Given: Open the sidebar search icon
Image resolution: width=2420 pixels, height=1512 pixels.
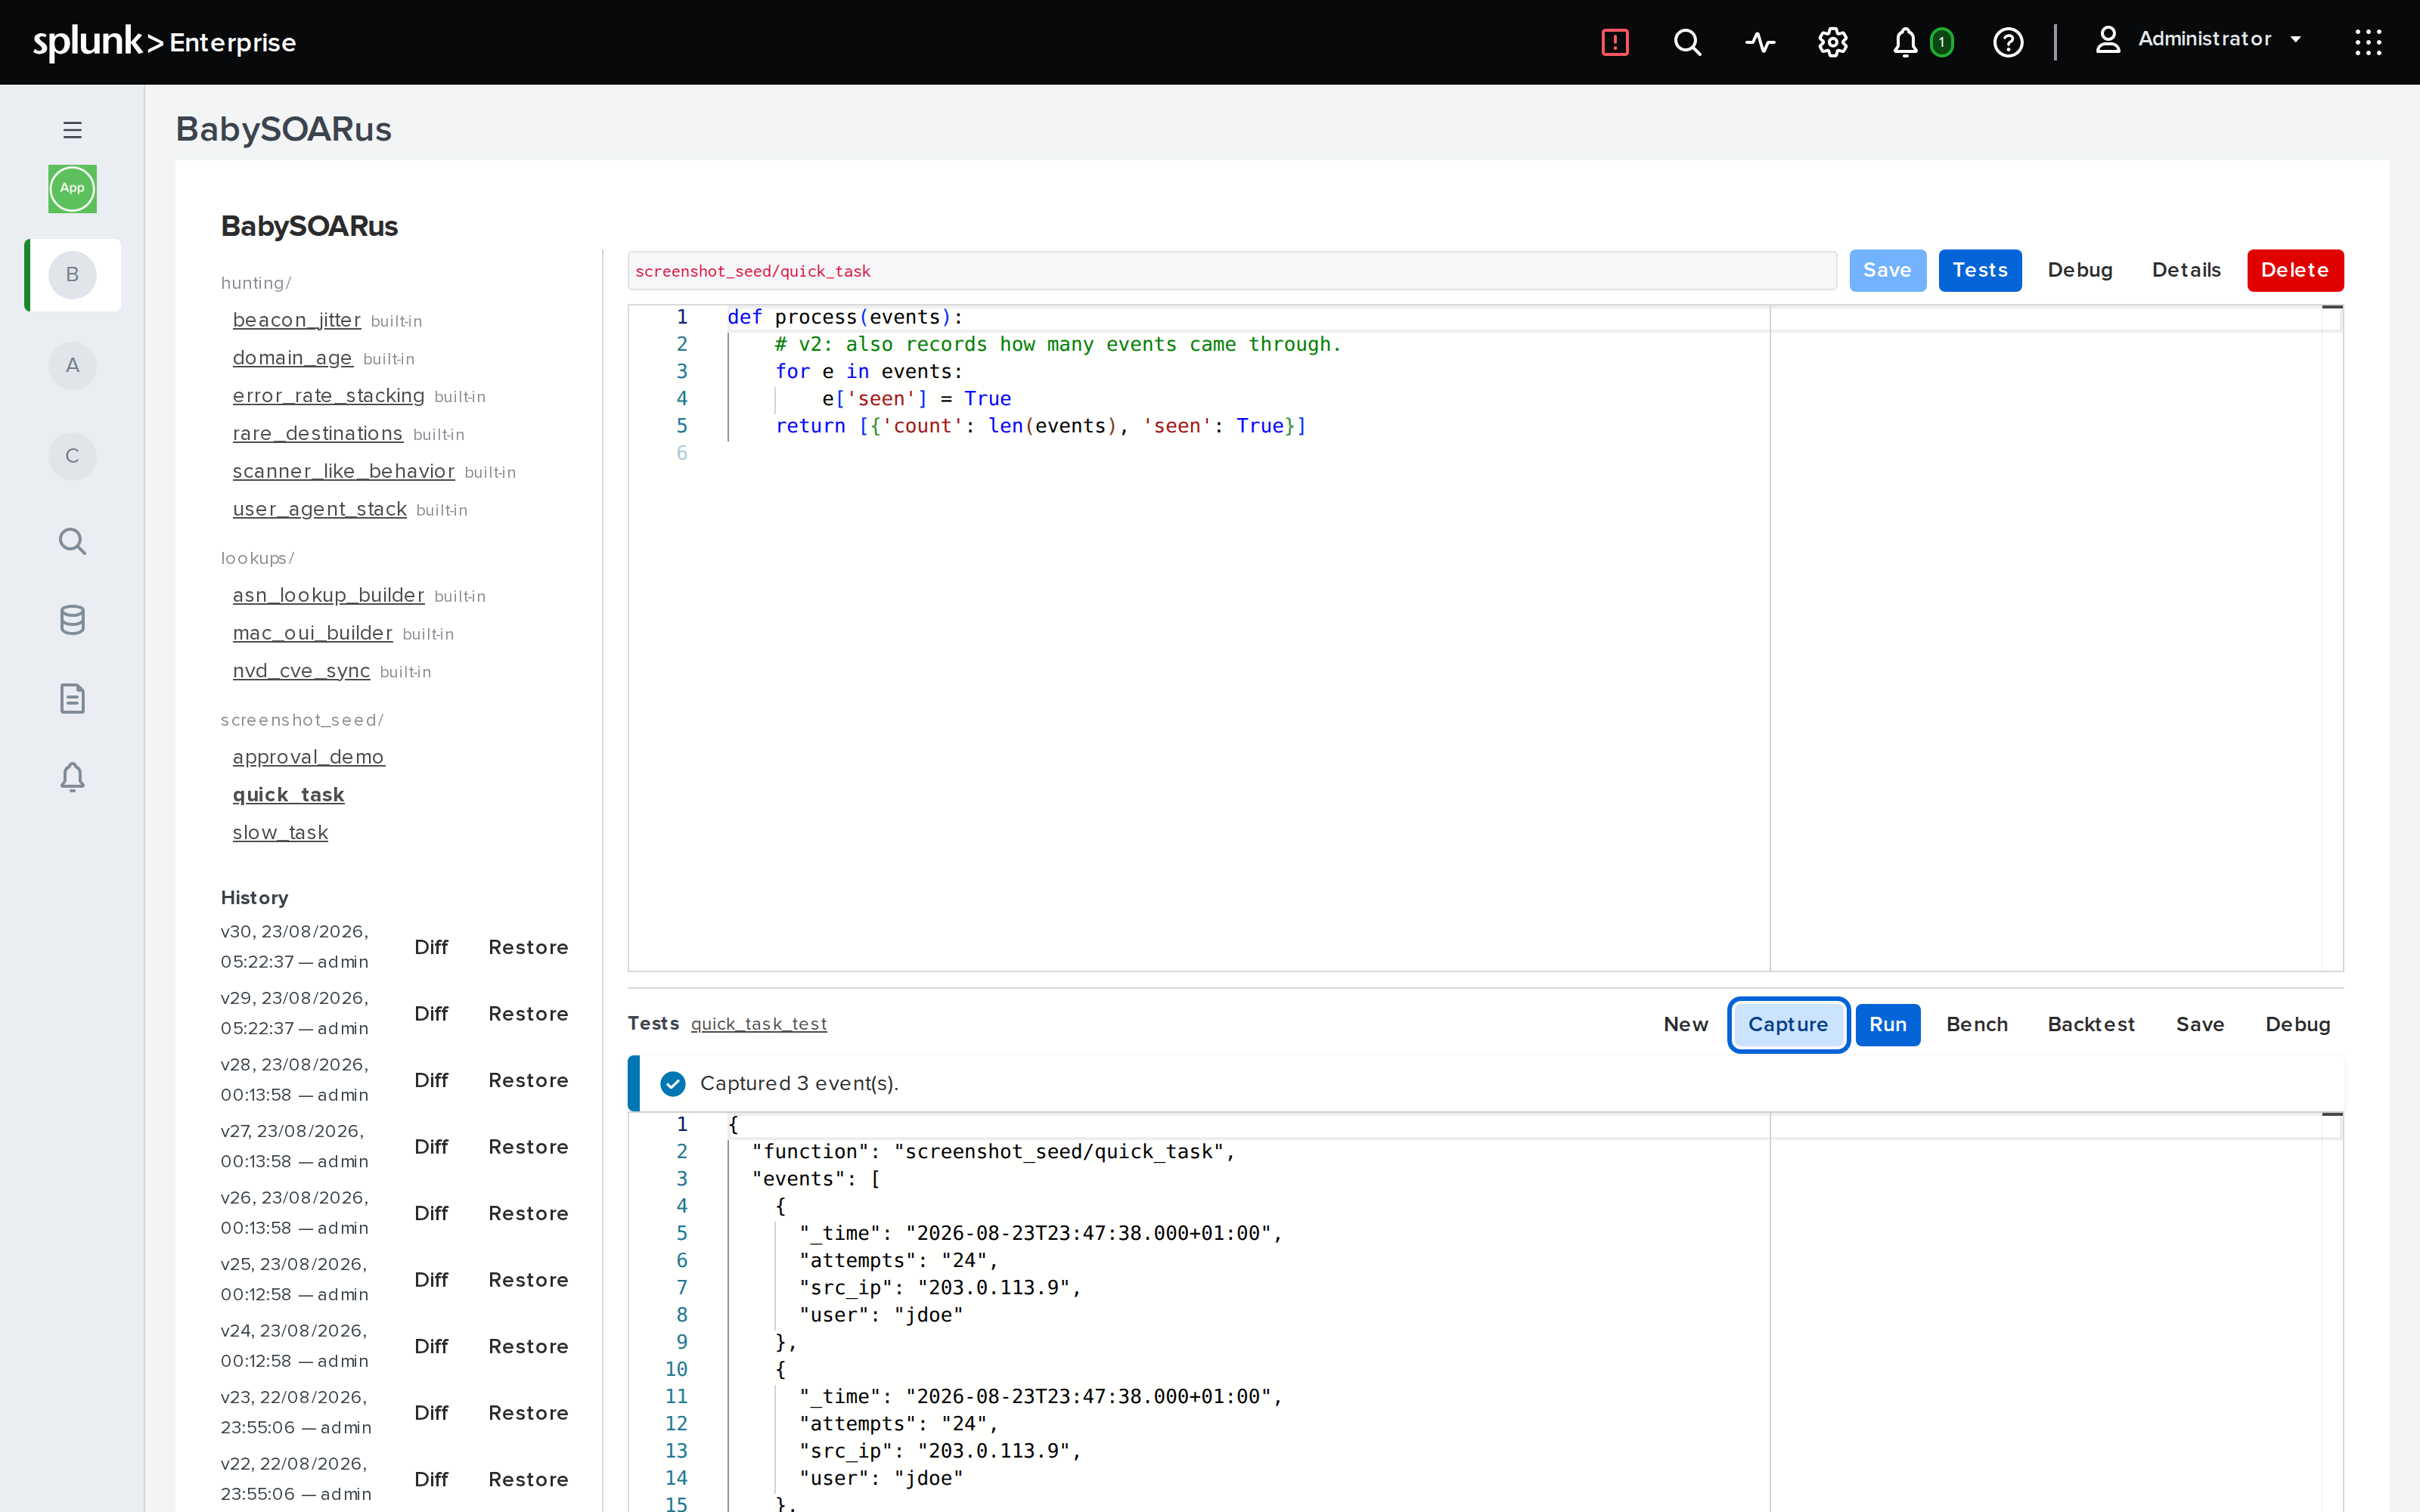Looking at the screenshot, I should tap(72, 541).
